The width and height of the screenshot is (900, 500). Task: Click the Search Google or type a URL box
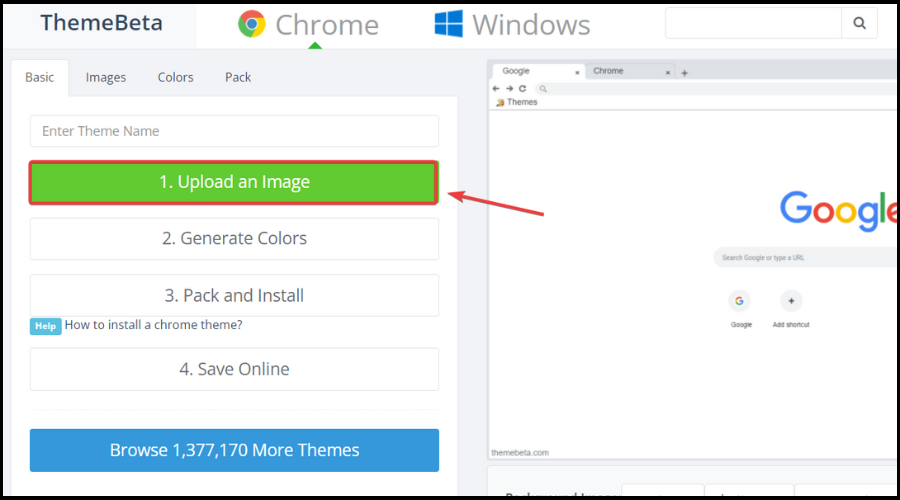(x=805, y=258)
